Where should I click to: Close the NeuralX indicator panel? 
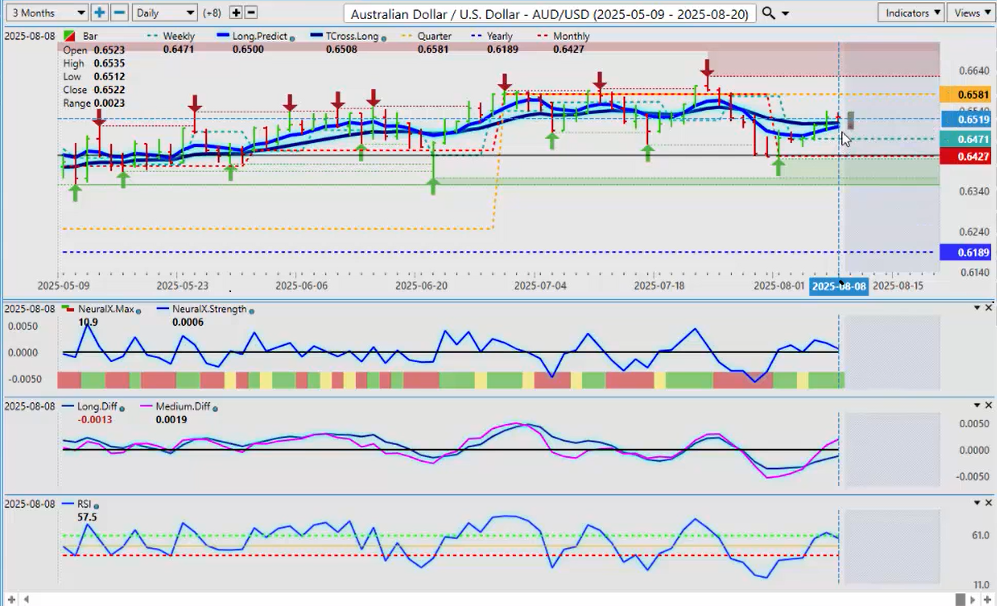point(989,308)
